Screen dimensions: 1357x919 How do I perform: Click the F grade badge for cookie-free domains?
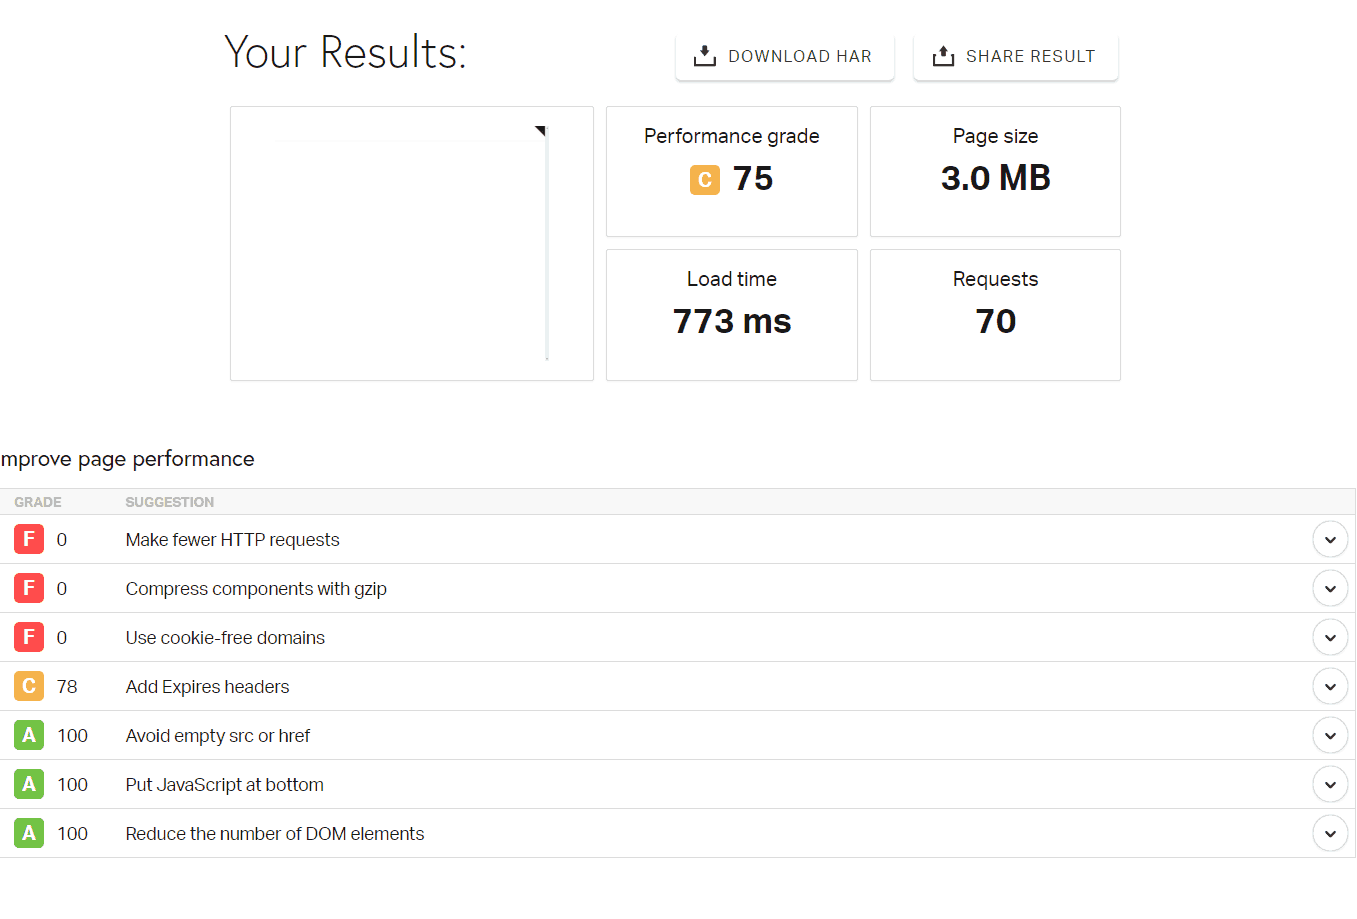tap(29, 637)
